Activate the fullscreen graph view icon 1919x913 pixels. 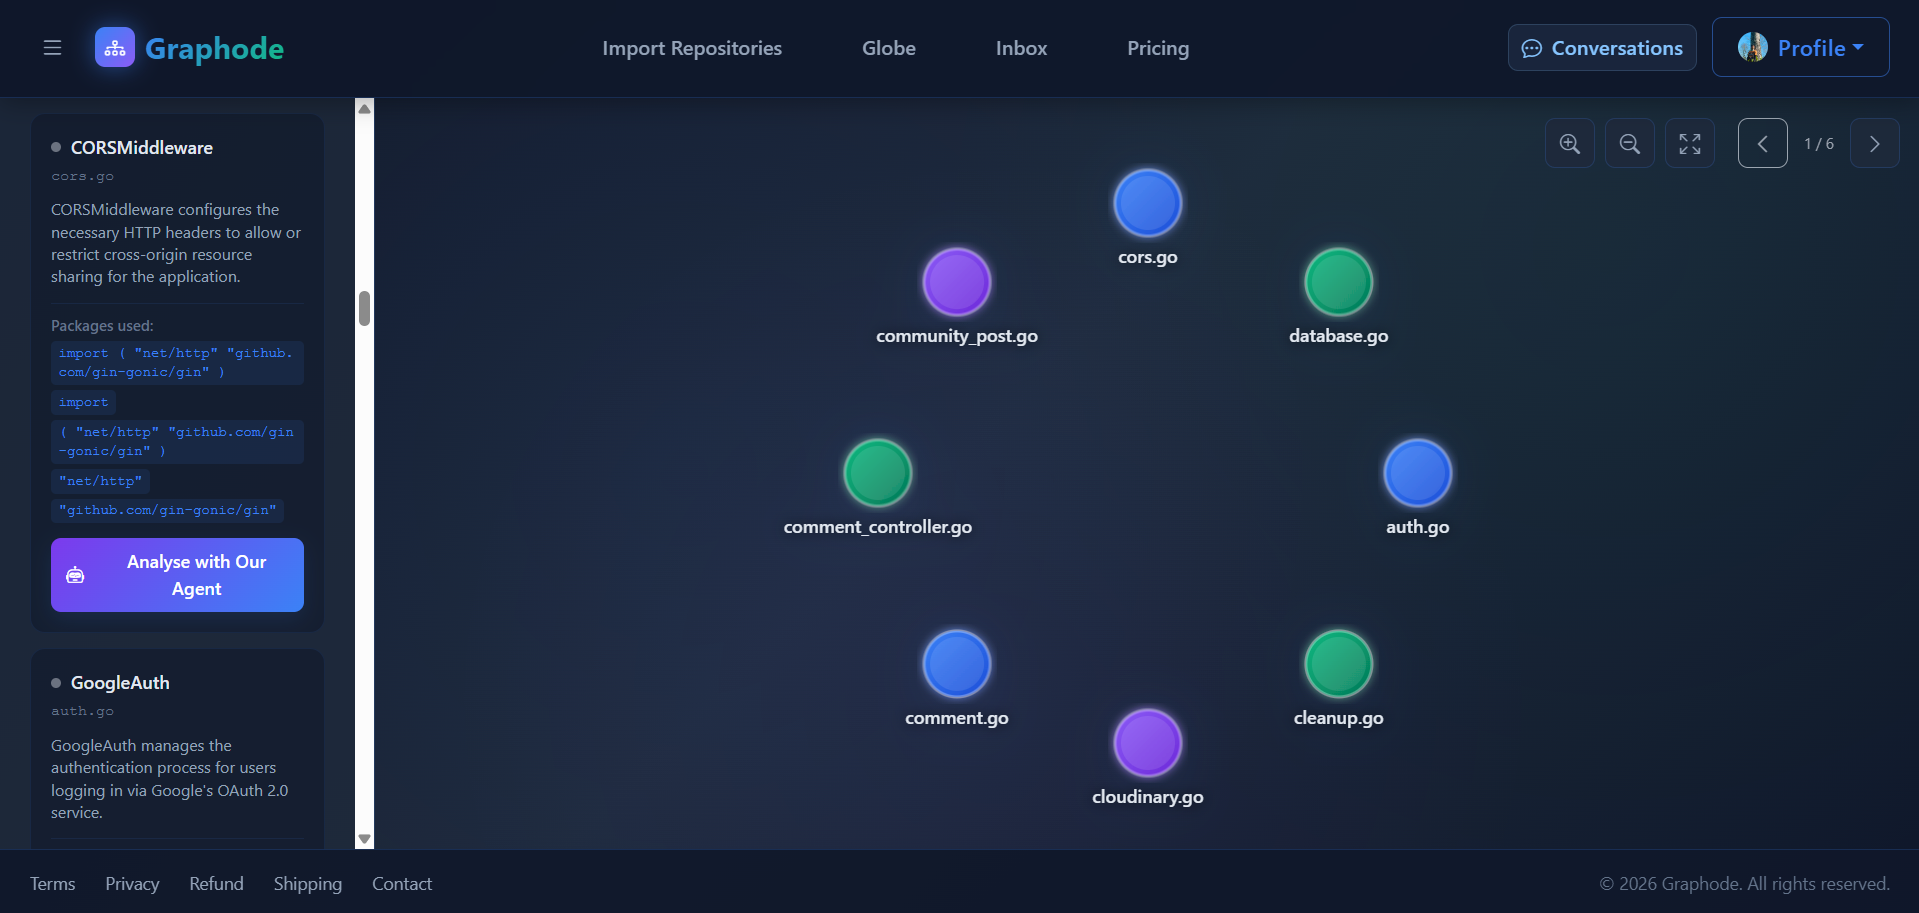pos(1689,143)
